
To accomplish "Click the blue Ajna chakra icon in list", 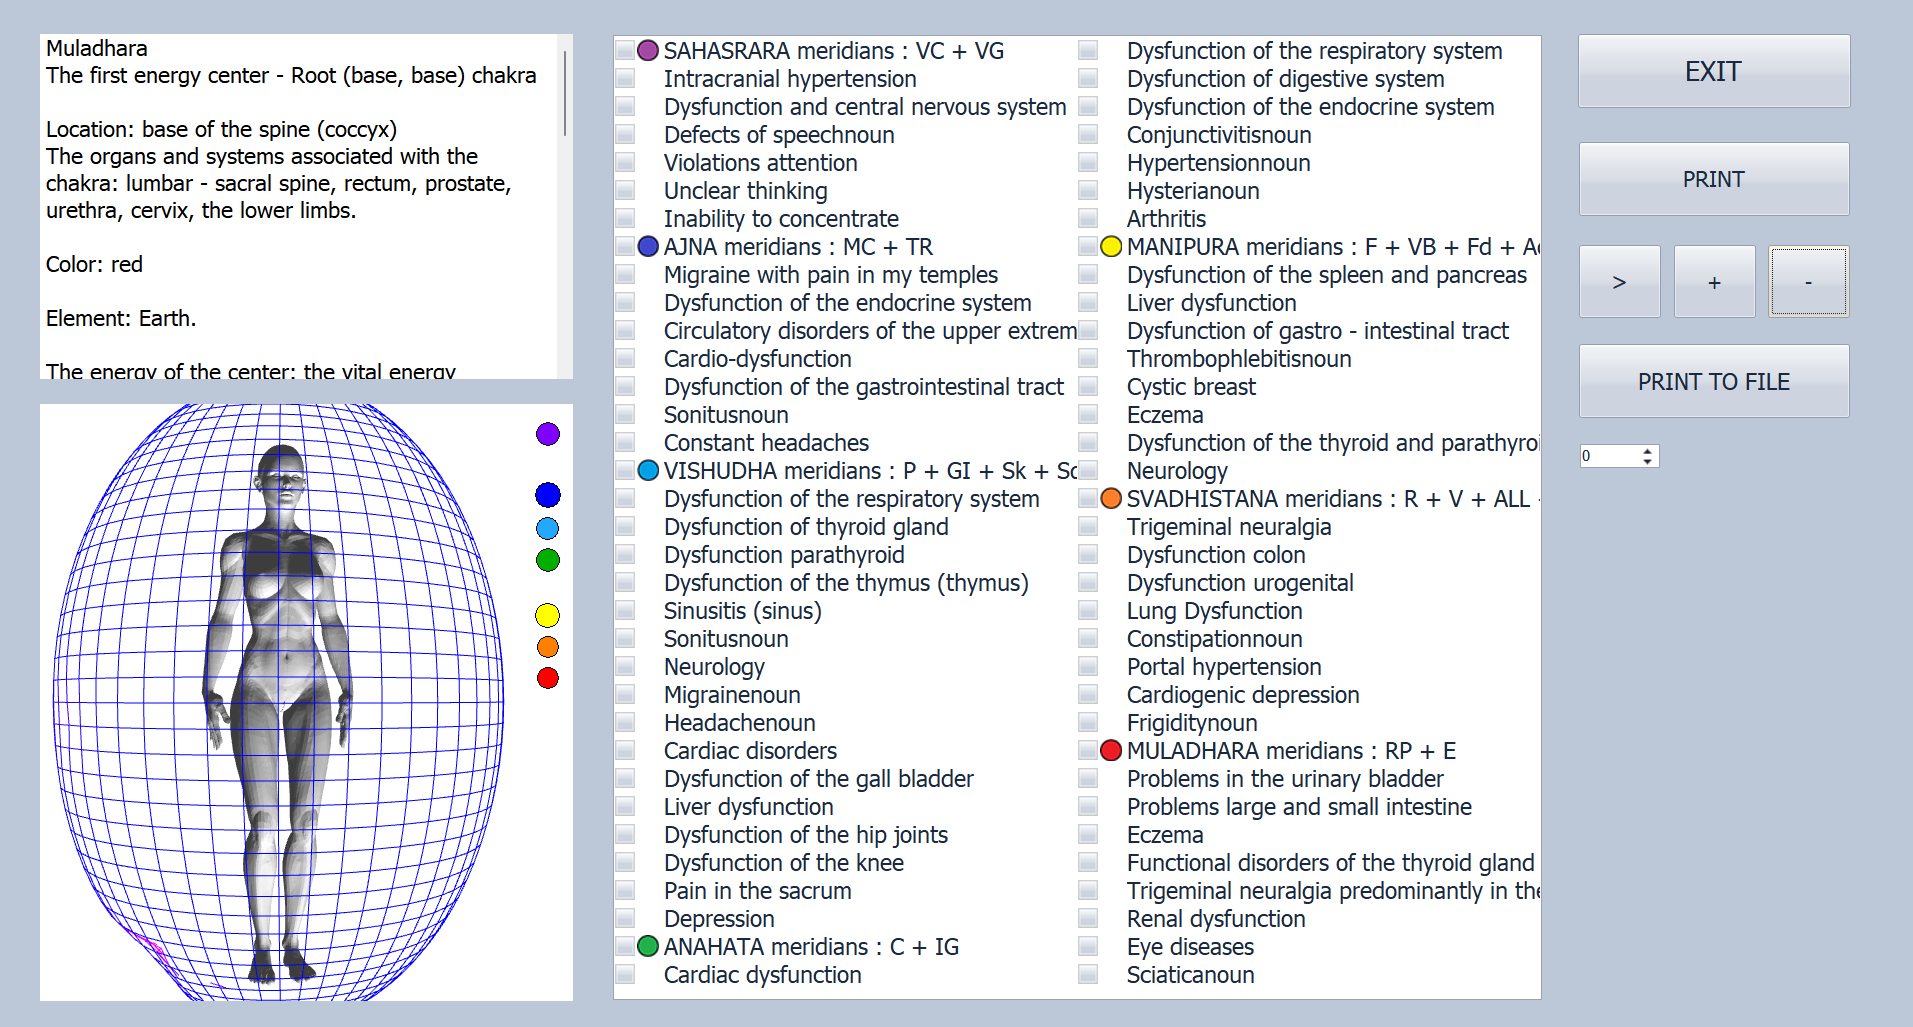I will pos(648,247).
